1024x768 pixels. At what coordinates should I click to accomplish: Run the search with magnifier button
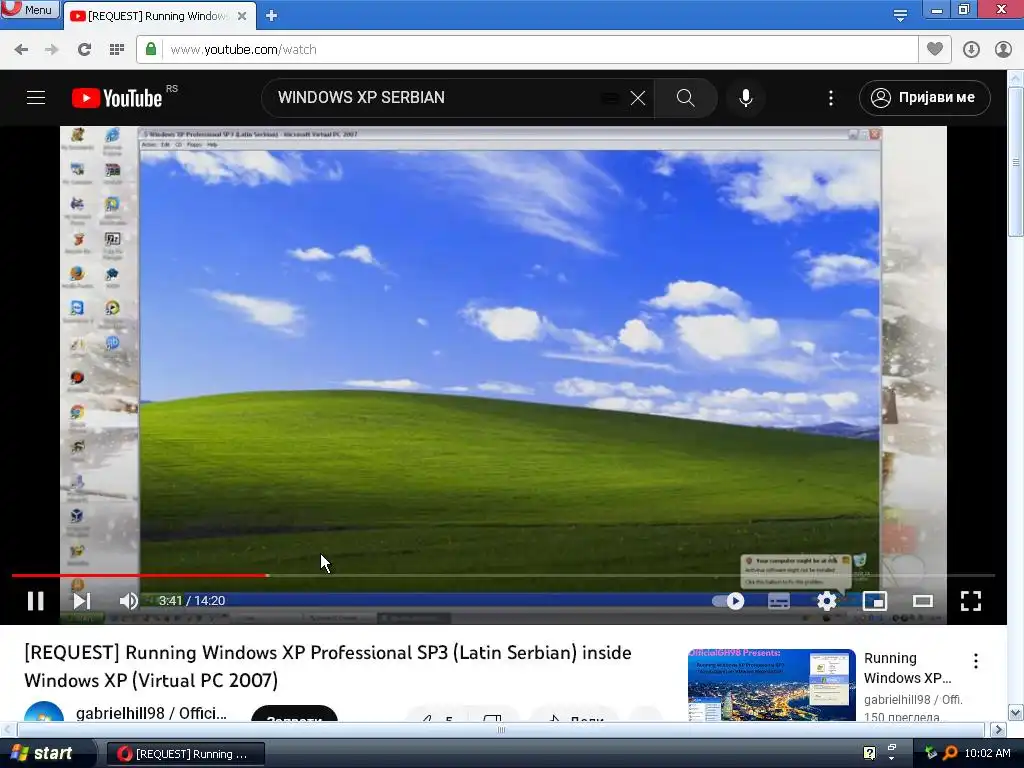click(686, 98)
